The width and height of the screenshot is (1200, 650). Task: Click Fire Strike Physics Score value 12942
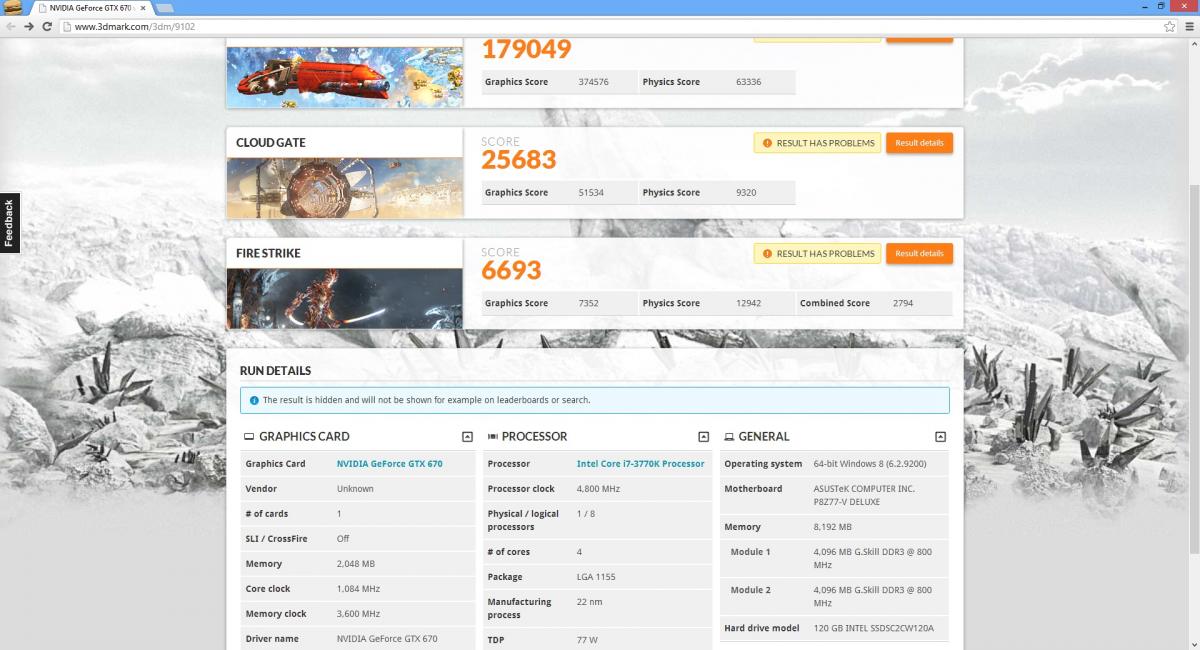point(748,303)
